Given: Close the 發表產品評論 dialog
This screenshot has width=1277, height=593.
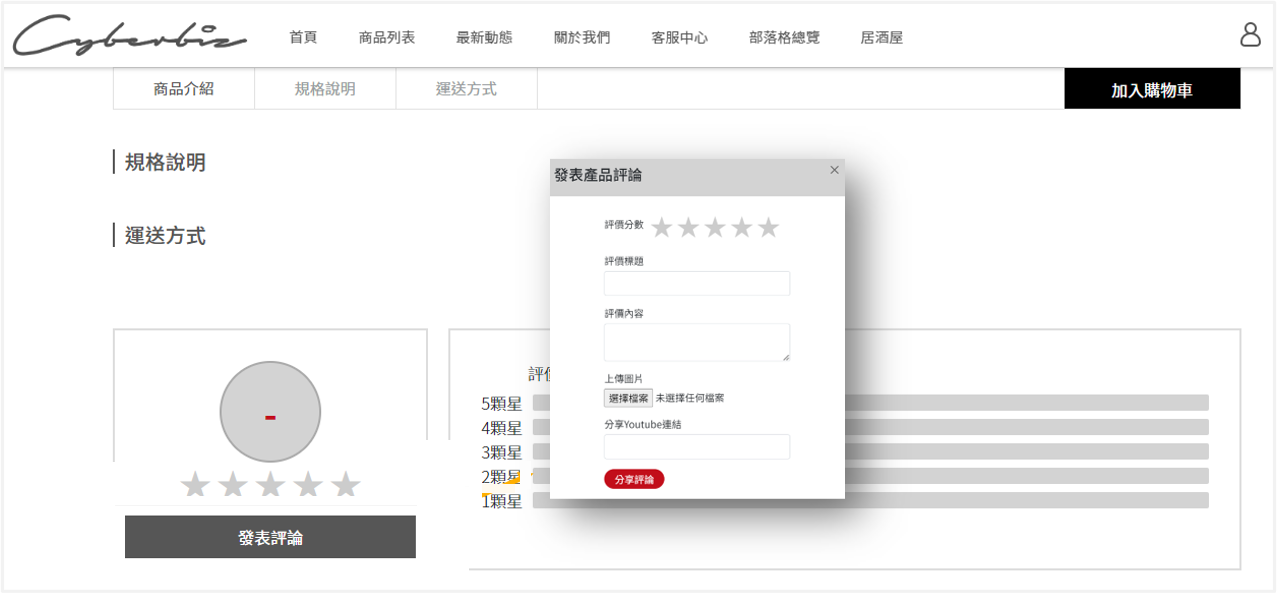Looking at the screenshot, I should pyautogui.click(x=835, y=170).
